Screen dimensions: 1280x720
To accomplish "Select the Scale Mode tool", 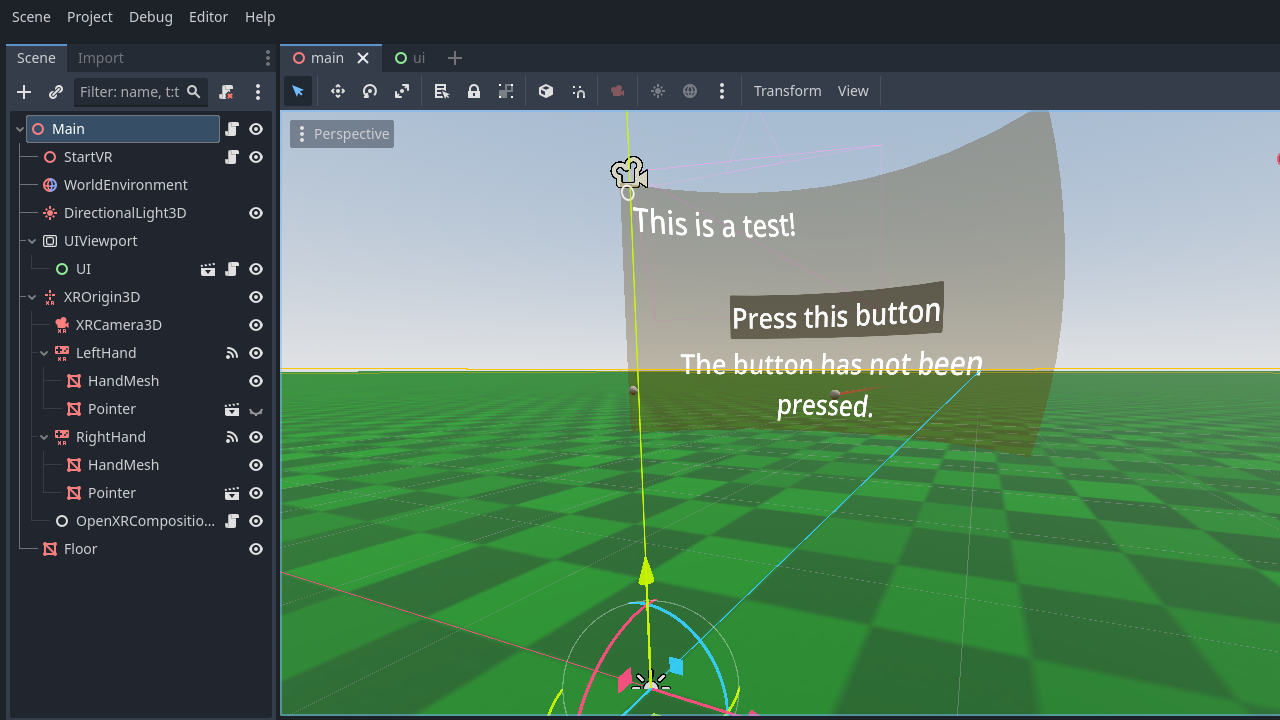I will point(402,91).
